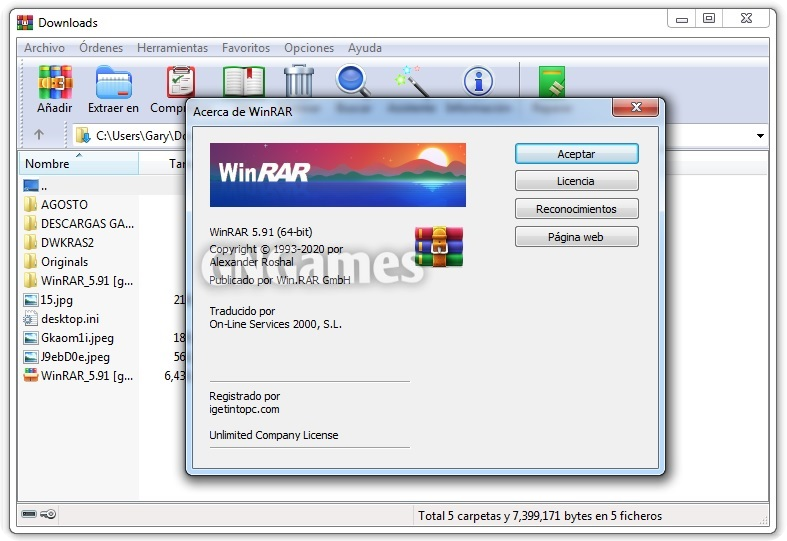Maximize the Downloads window

pyautogui.click(x=709, y=19)
